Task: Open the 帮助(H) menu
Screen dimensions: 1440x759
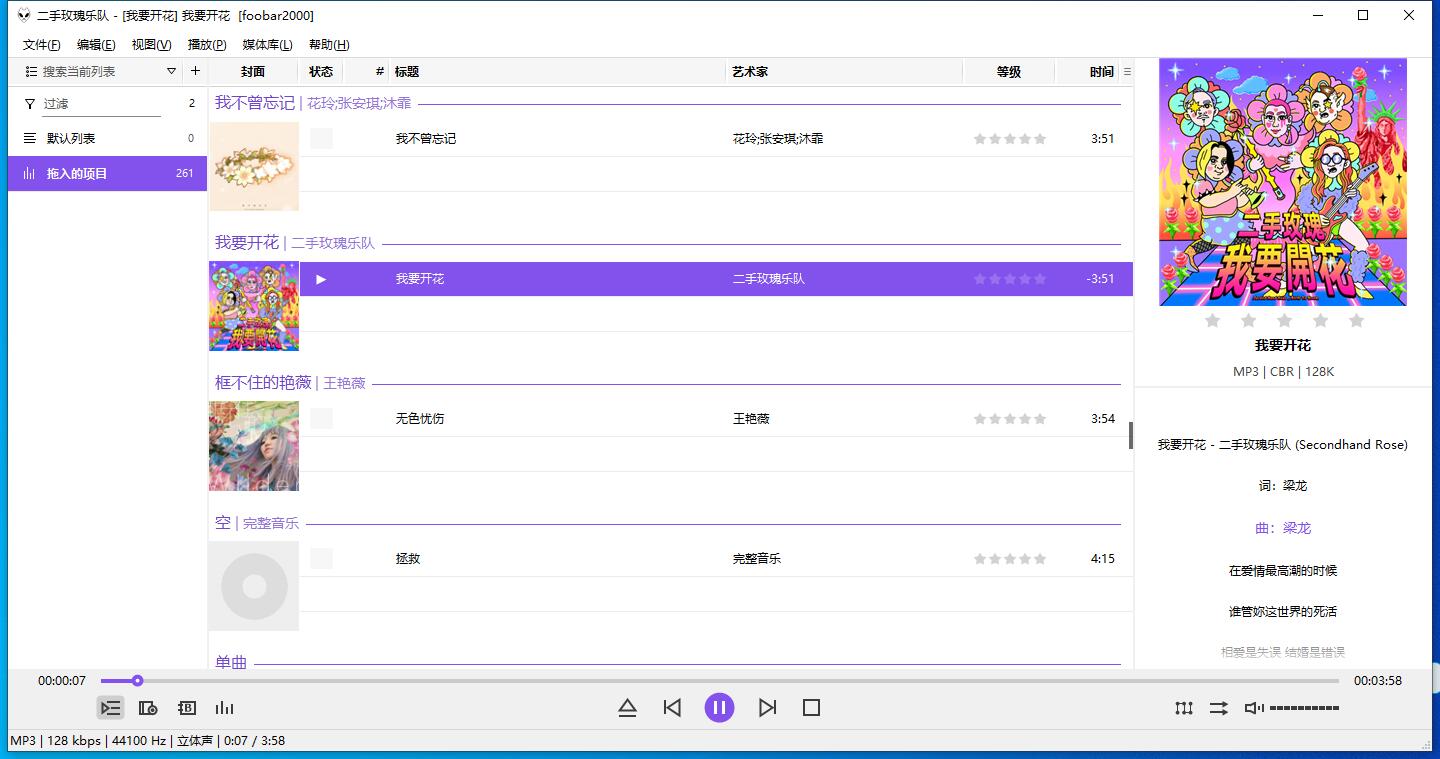Action: 329,45
